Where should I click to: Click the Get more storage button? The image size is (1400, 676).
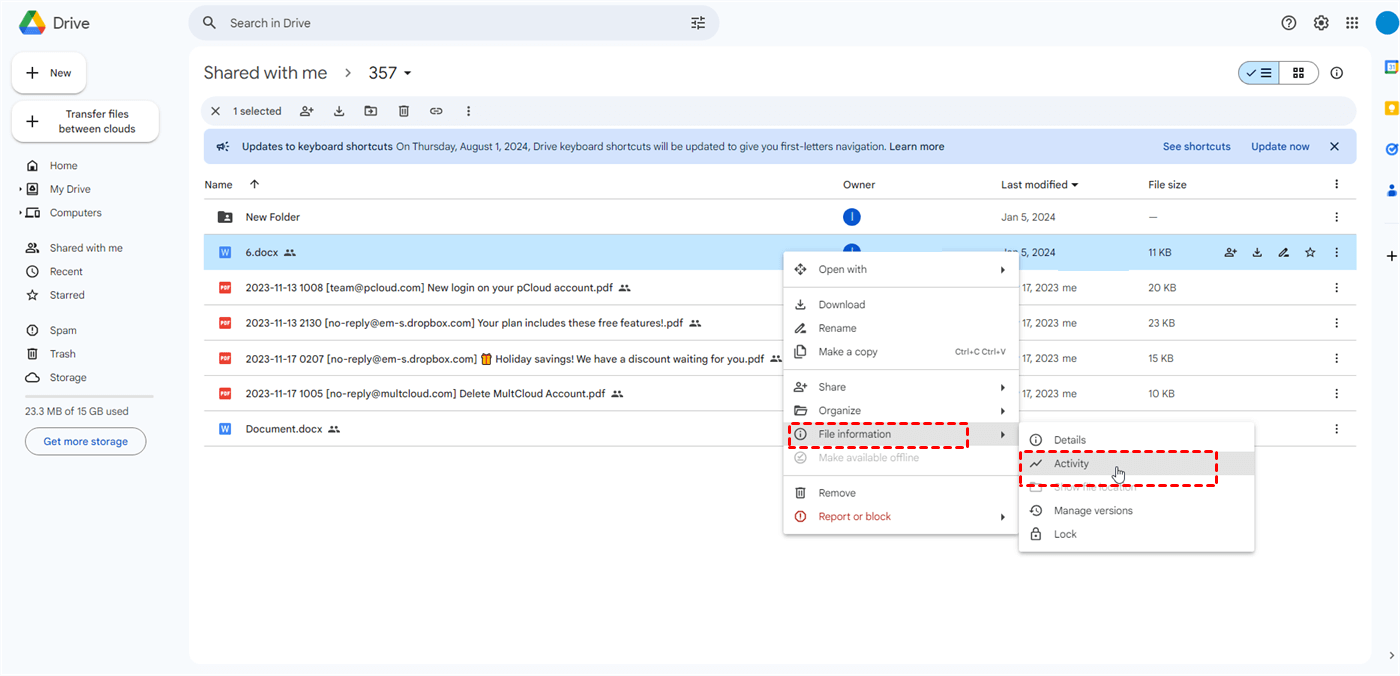pyautogui.click(x=85, y=442)
